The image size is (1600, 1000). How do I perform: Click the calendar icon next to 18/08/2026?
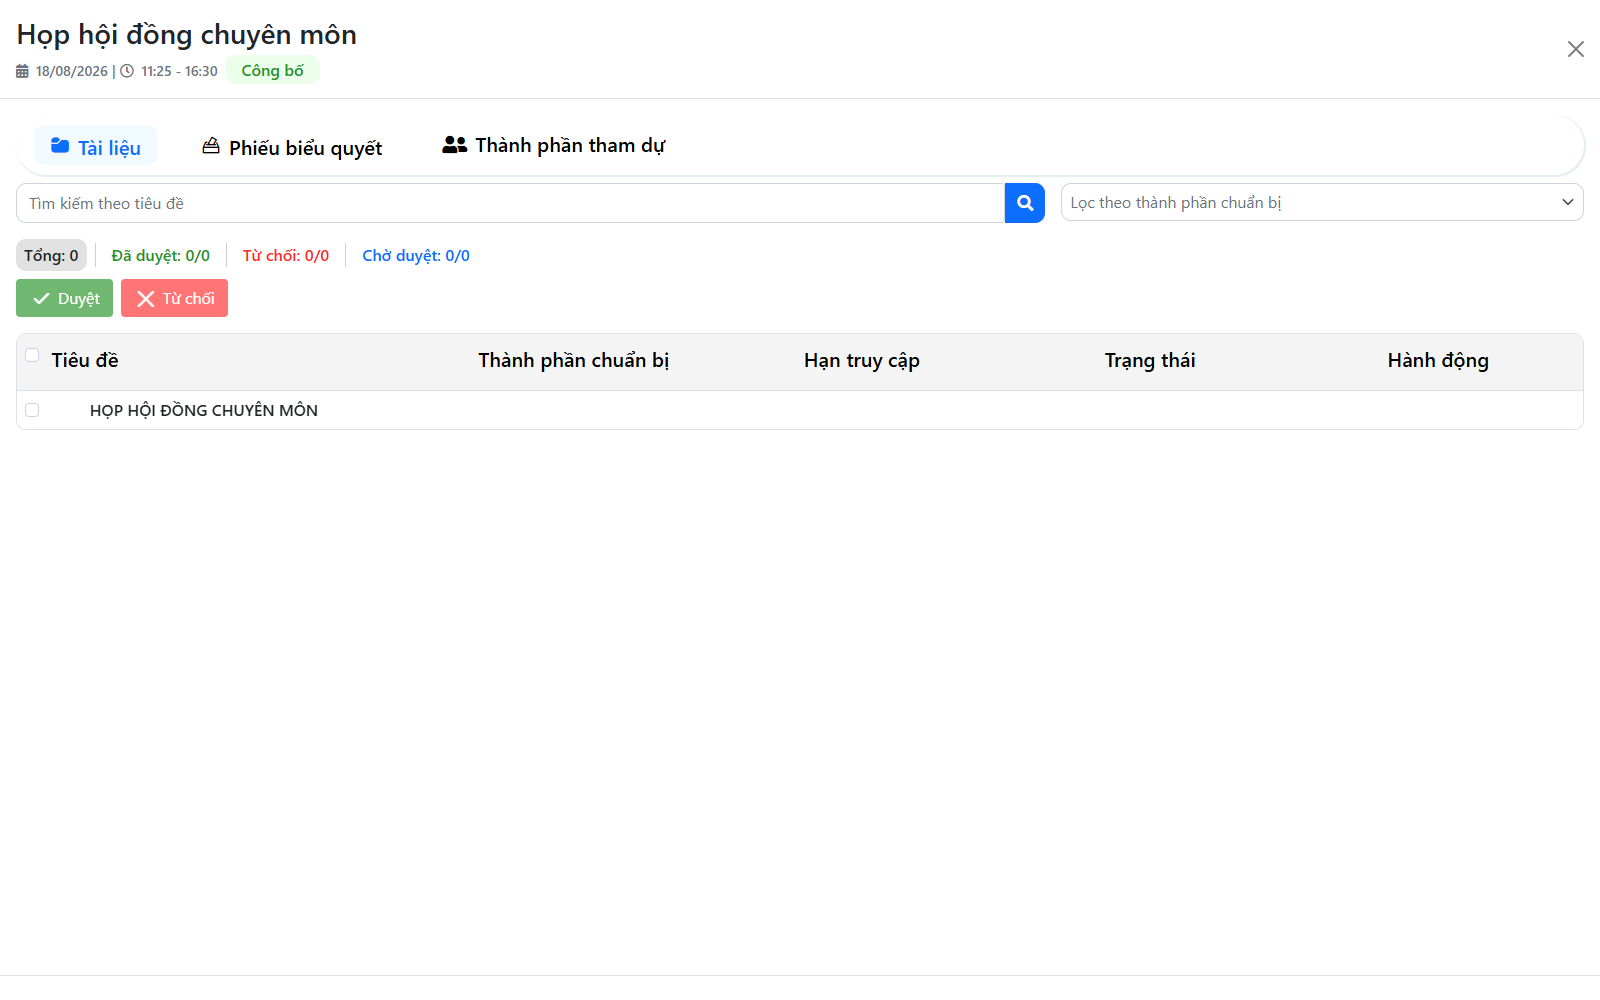pos(22,71)
